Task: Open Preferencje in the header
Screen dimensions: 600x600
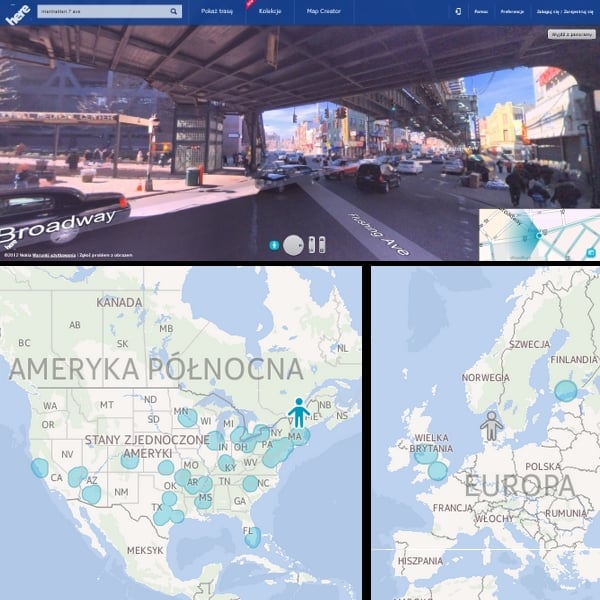Action: (x=512, y=12)
